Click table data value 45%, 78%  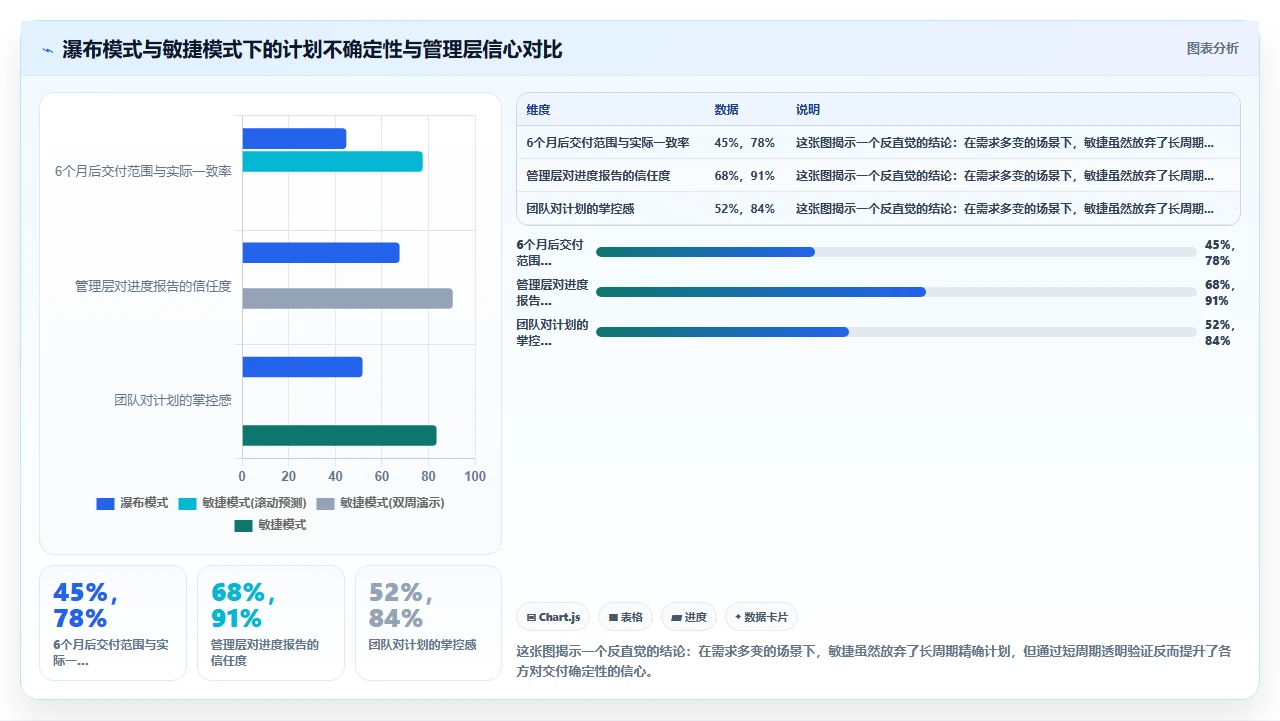744,143
